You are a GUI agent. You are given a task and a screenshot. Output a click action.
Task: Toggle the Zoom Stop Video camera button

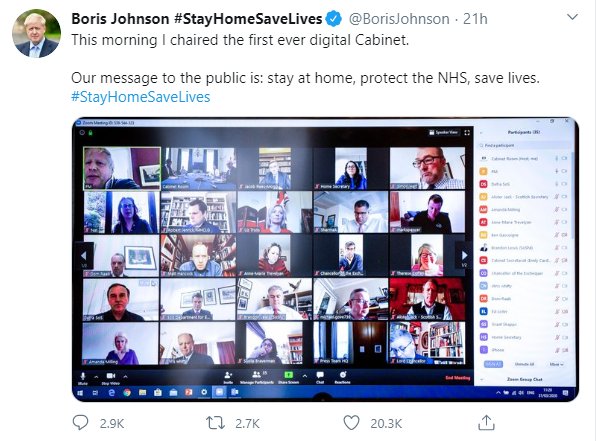pos(111,378)
